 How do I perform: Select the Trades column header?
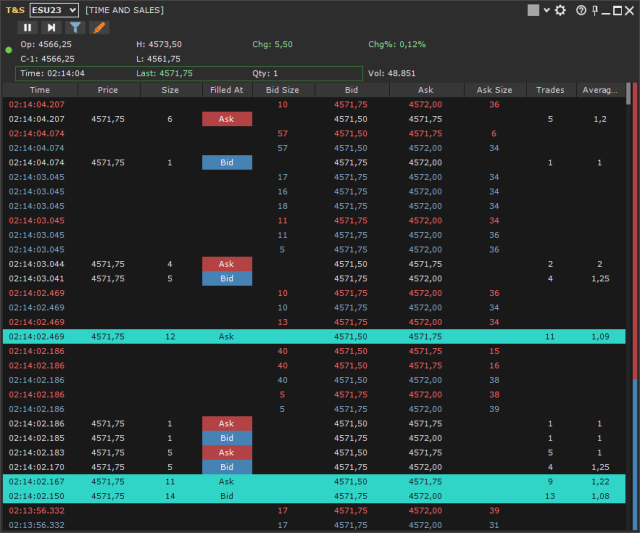pos(550,90)
